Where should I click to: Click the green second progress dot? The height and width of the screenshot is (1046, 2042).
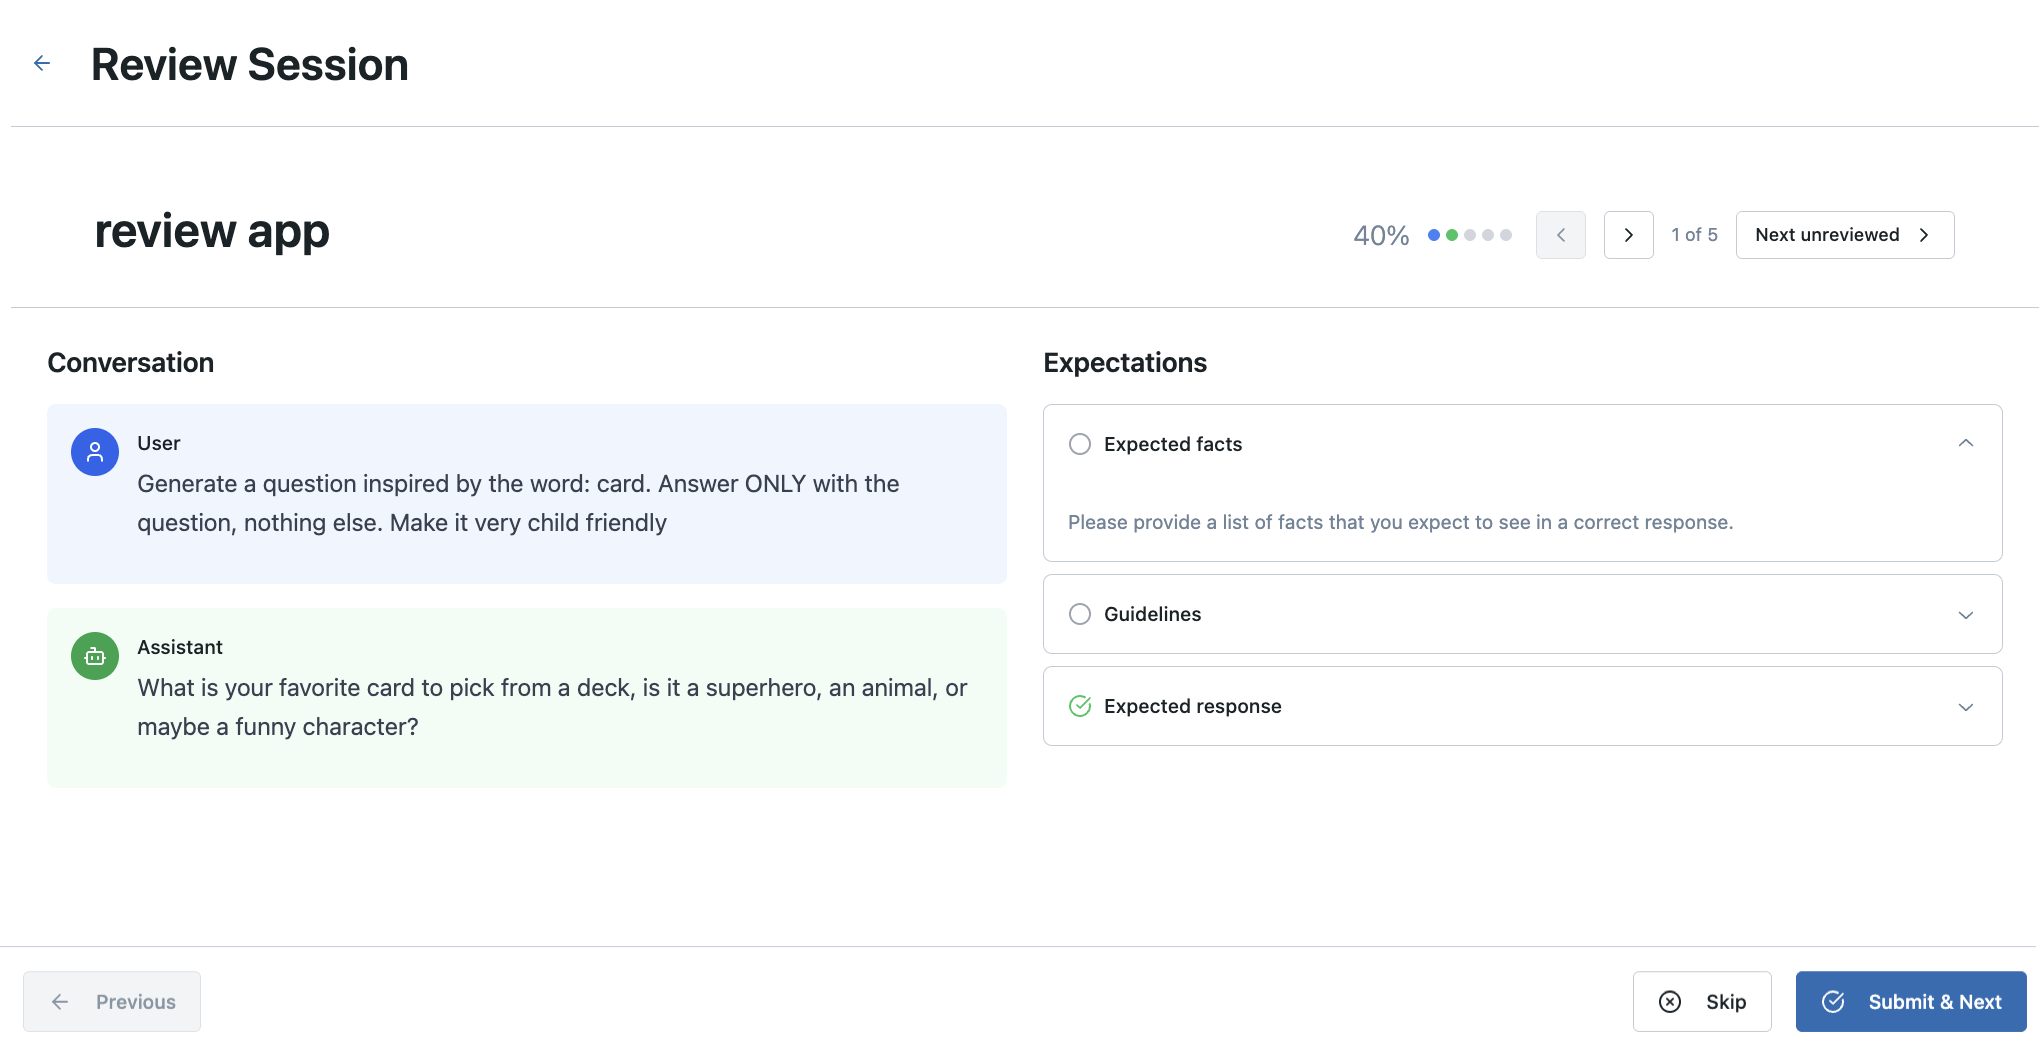[x=1452, y=235]
